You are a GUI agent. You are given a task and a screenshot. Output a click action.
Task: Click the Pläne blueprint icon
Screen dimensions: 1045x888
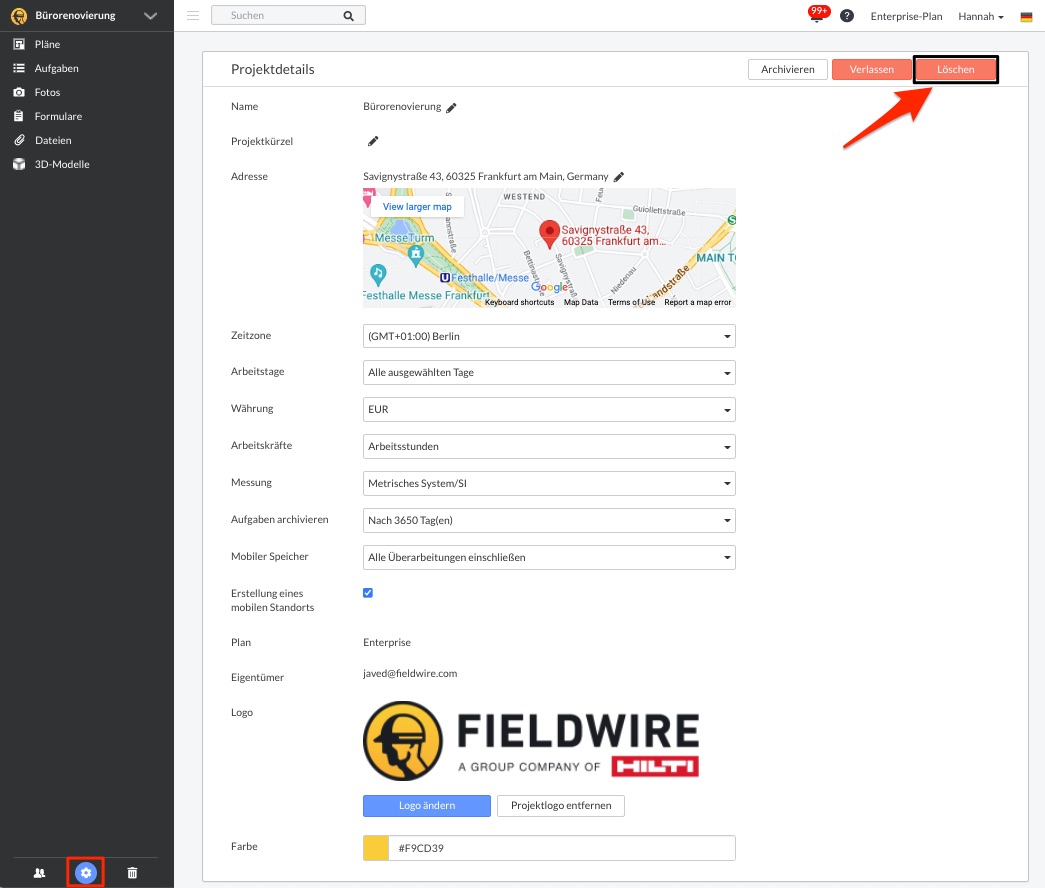19,44
